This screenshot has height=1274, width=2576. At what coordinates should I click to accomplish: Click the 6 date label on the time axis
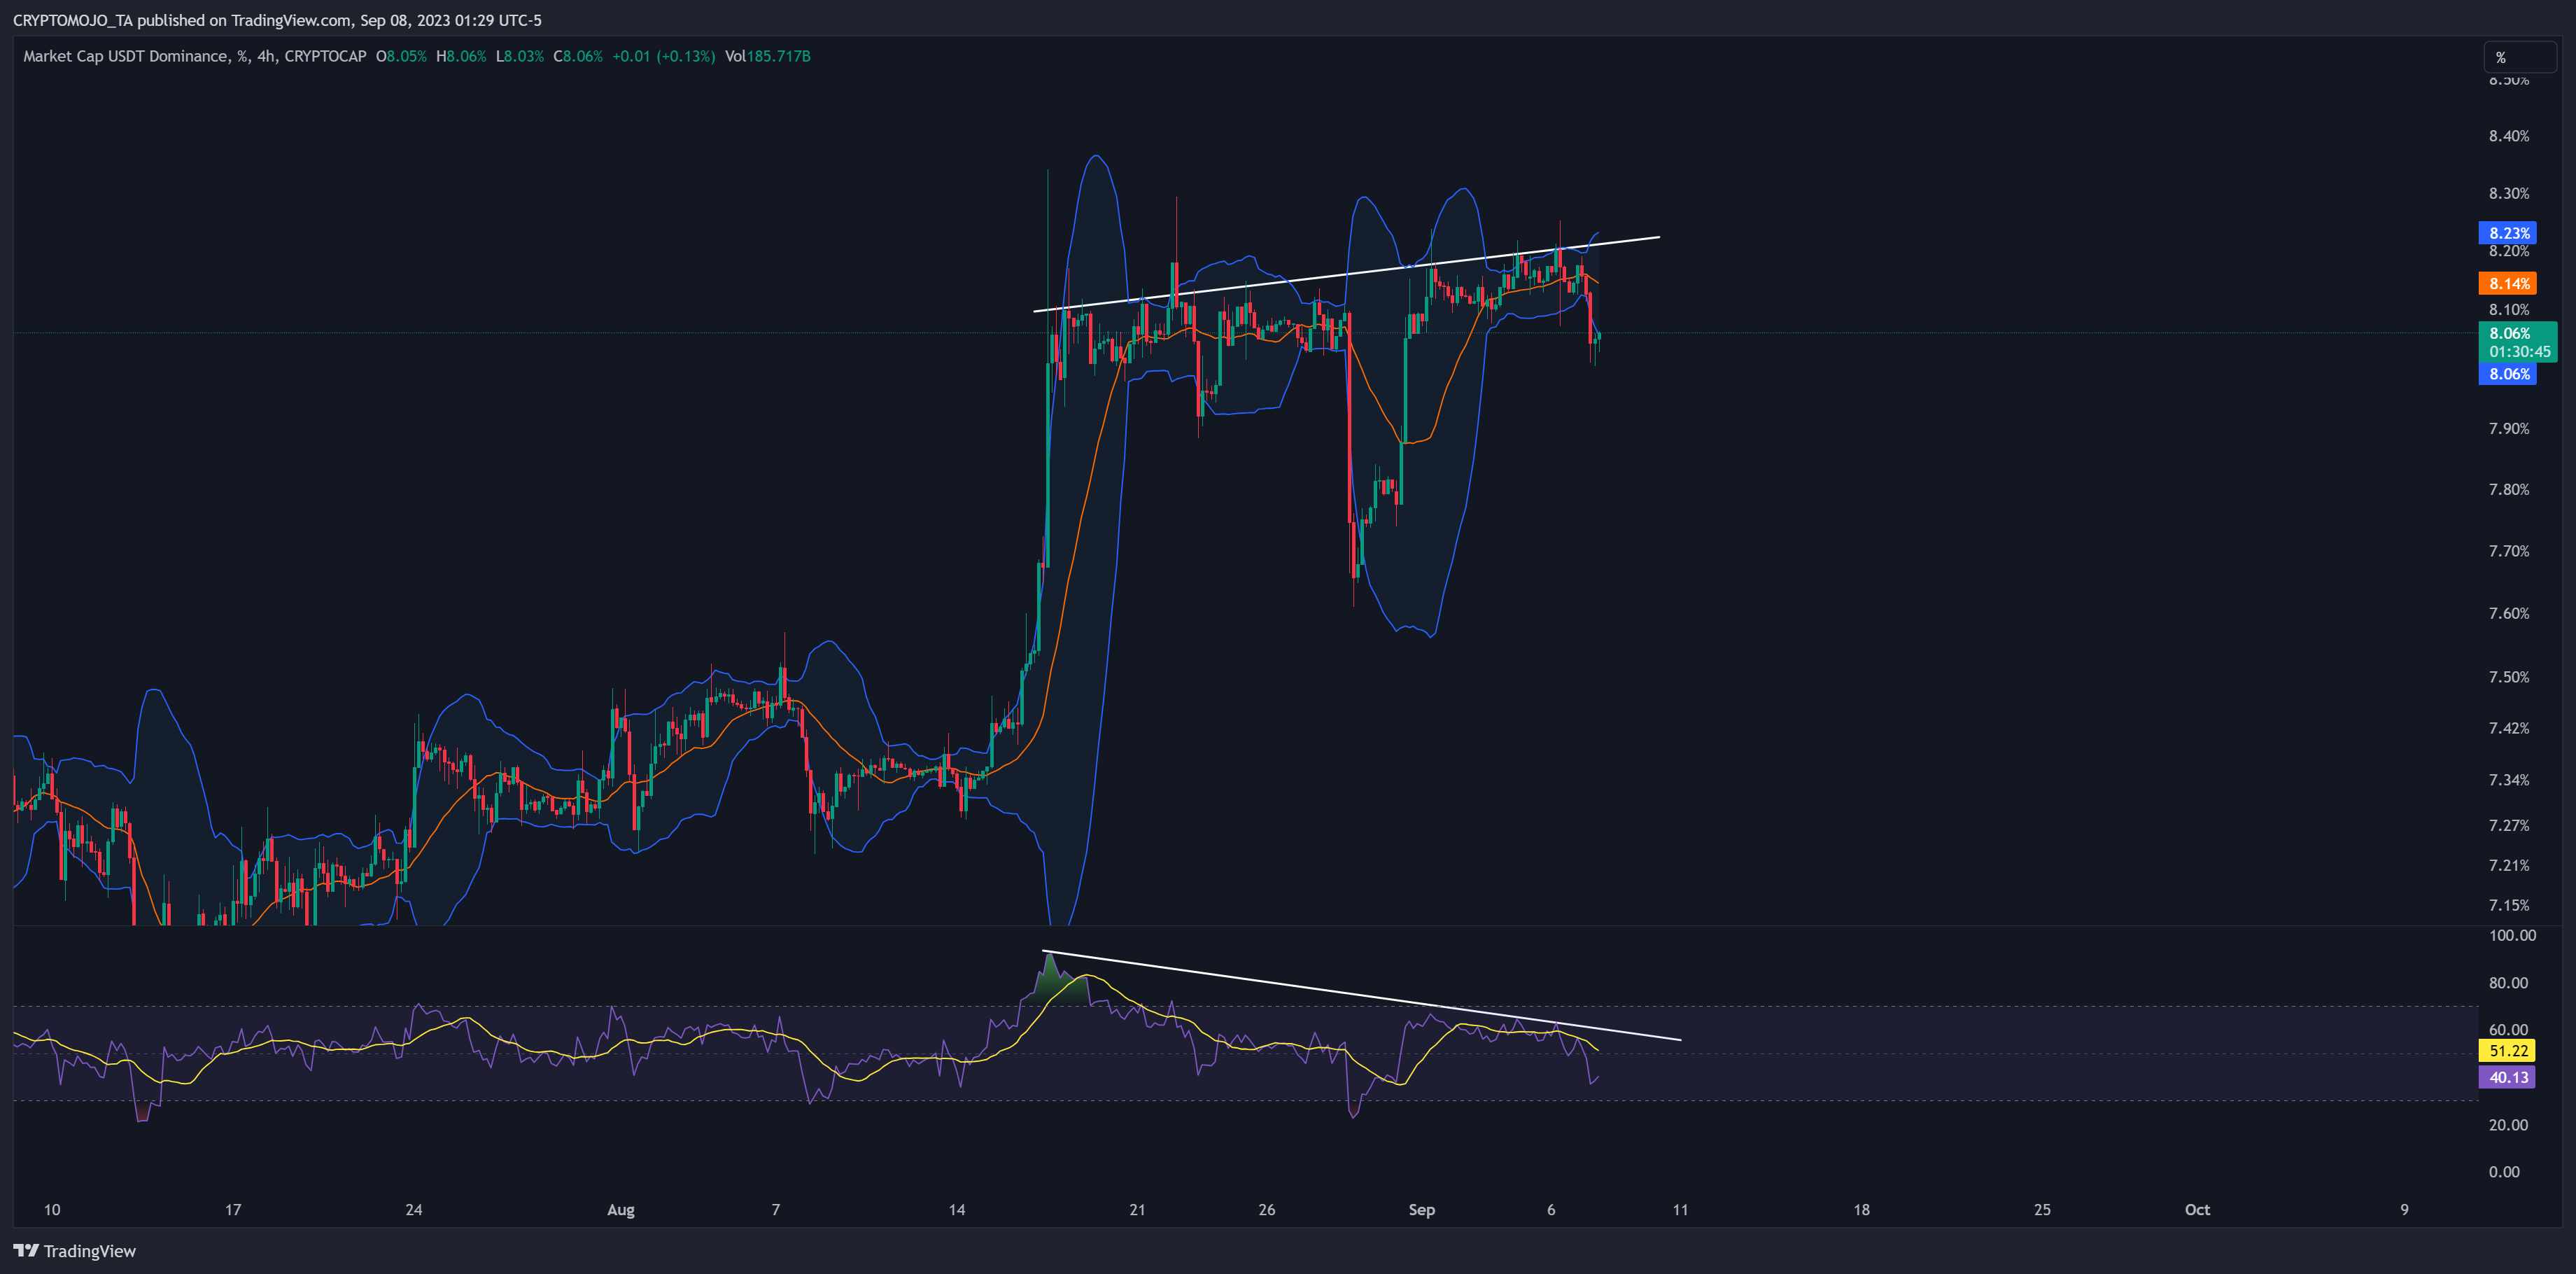click(x=1551, y=1210)
